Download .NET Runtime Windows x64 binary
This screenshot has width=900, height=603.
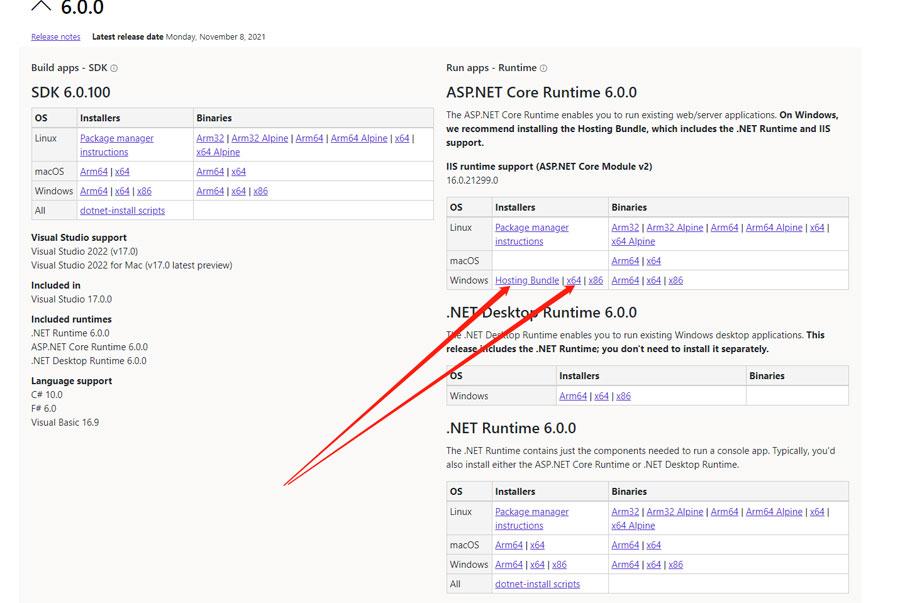654,565
